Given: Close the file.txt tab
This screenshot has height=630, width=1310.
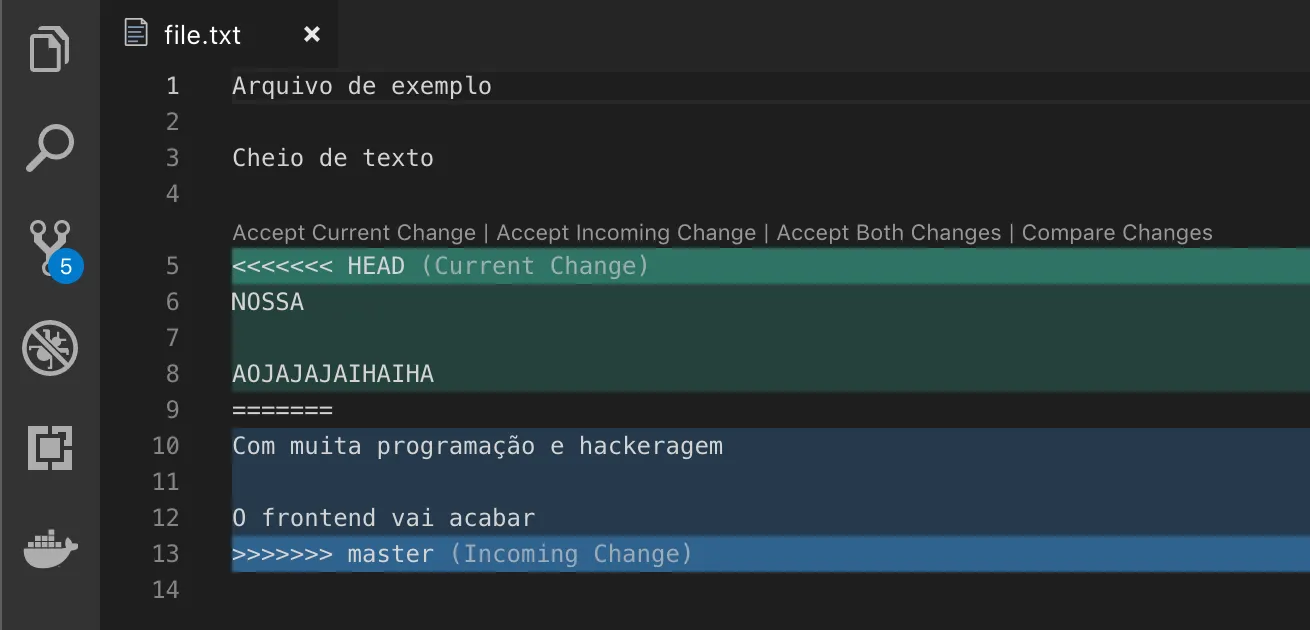Looking at the screenshot, I should (311, 33).
